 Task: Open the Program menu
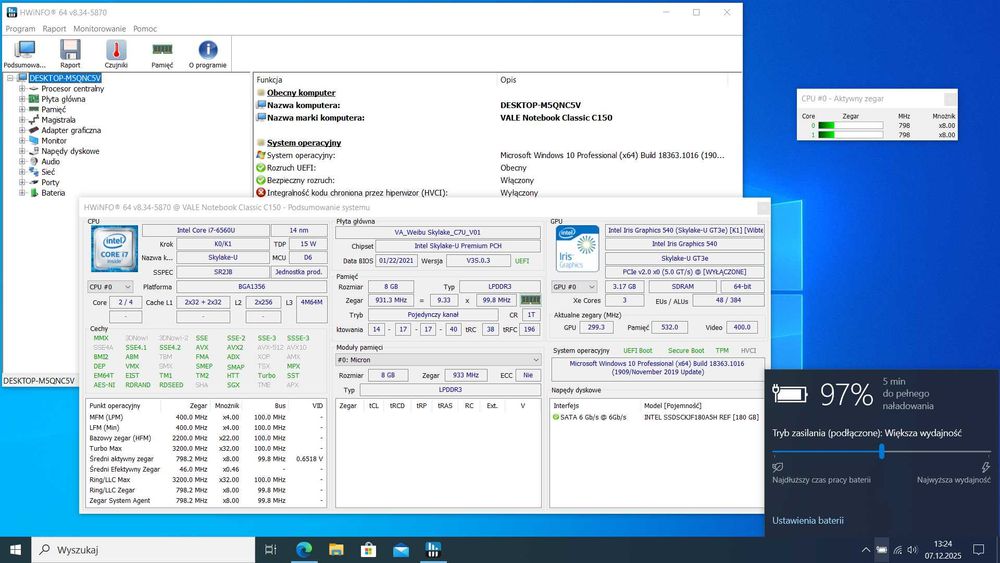(20, 29)
